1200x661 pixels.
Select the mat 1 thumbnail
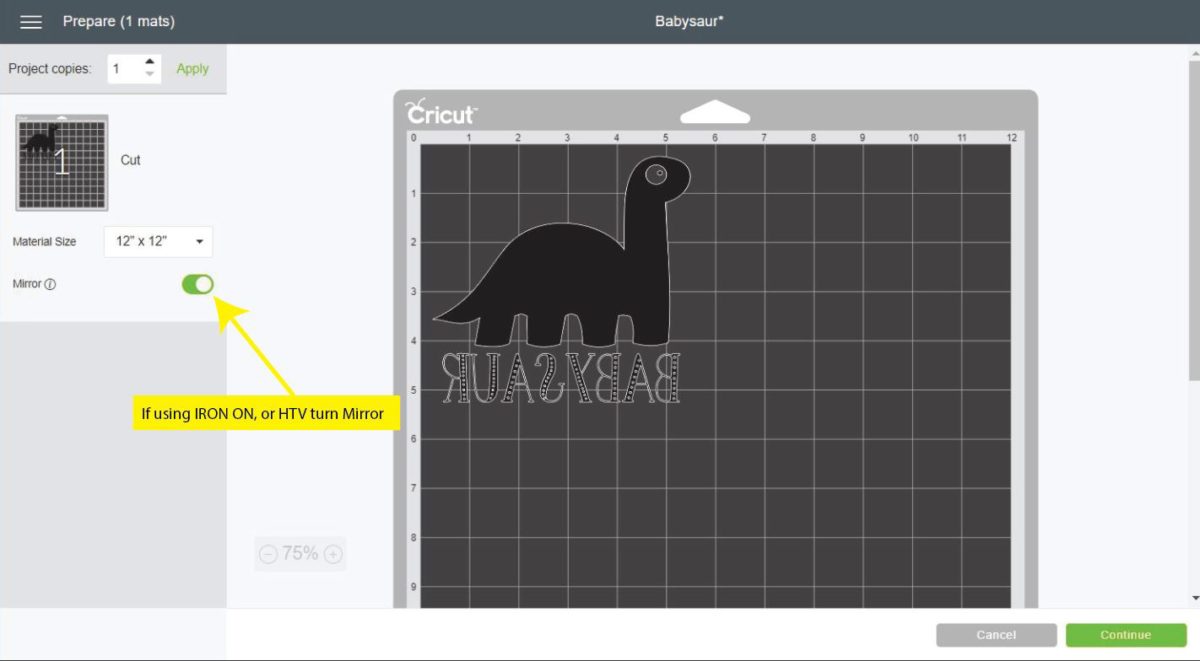coord(62,162)
